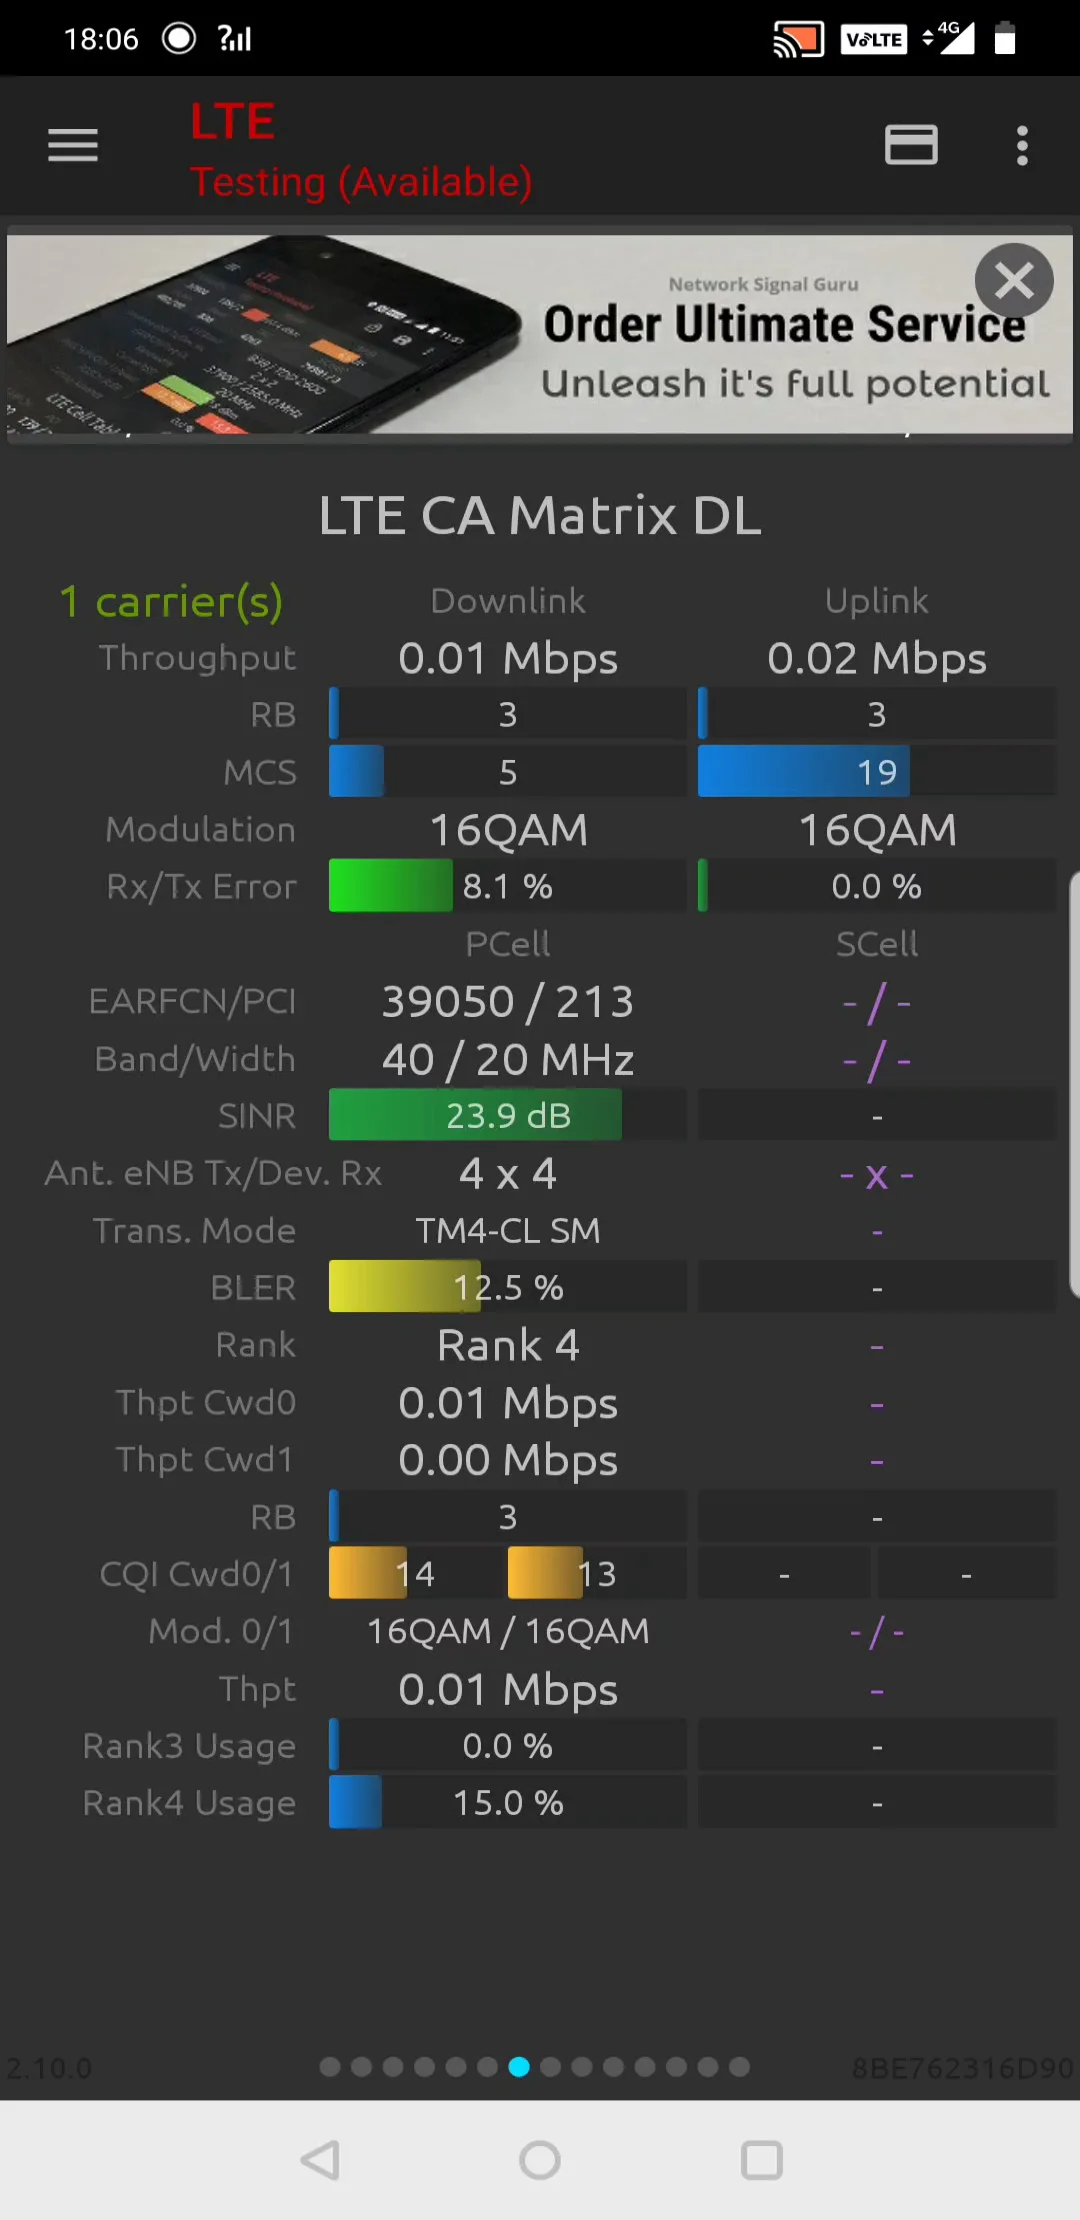Tap the VoLTE status bar indicator
Viewport: 1080px width, 2220px height.
pyautogui.click(x=874, y=39)
